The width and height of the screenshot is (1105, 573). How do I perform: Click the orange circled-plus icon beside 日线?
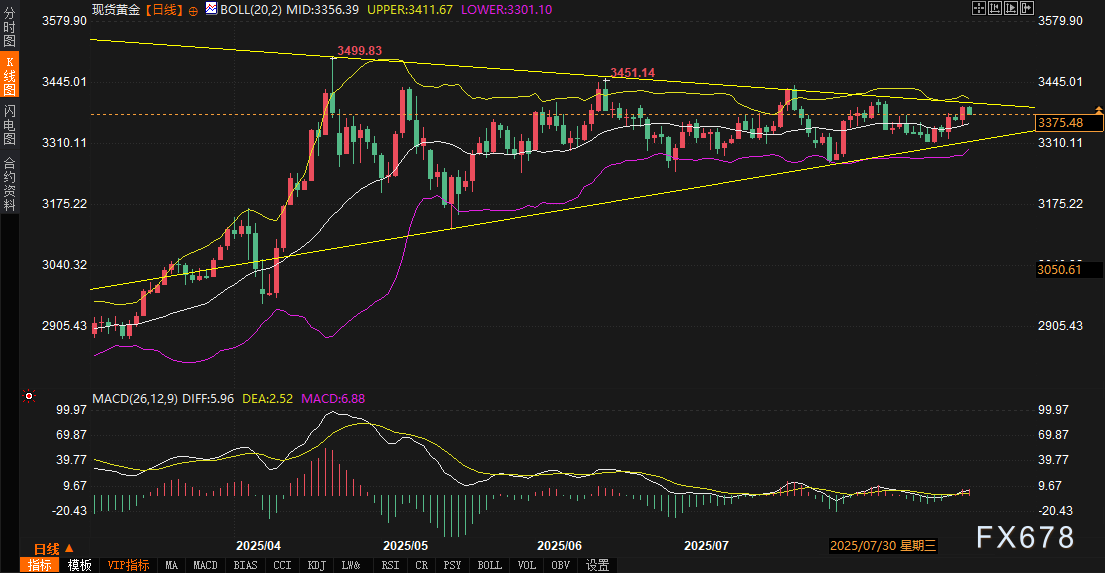192,9
